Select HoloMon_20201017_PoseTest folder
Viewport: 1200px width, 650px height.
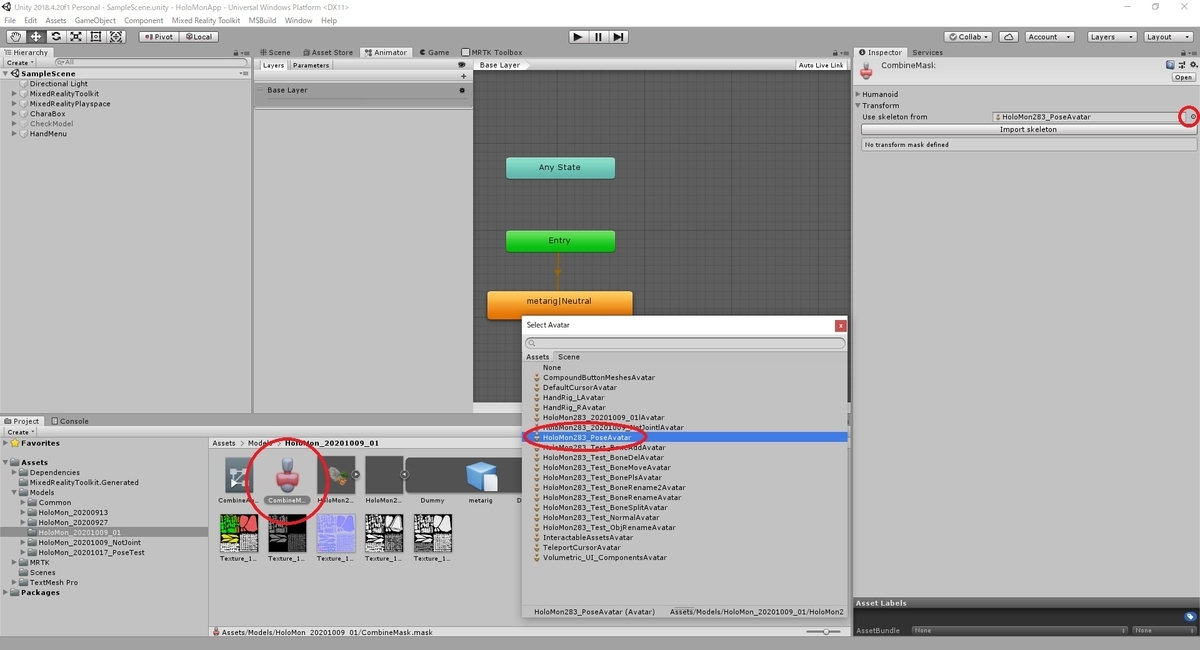point(91,552)
